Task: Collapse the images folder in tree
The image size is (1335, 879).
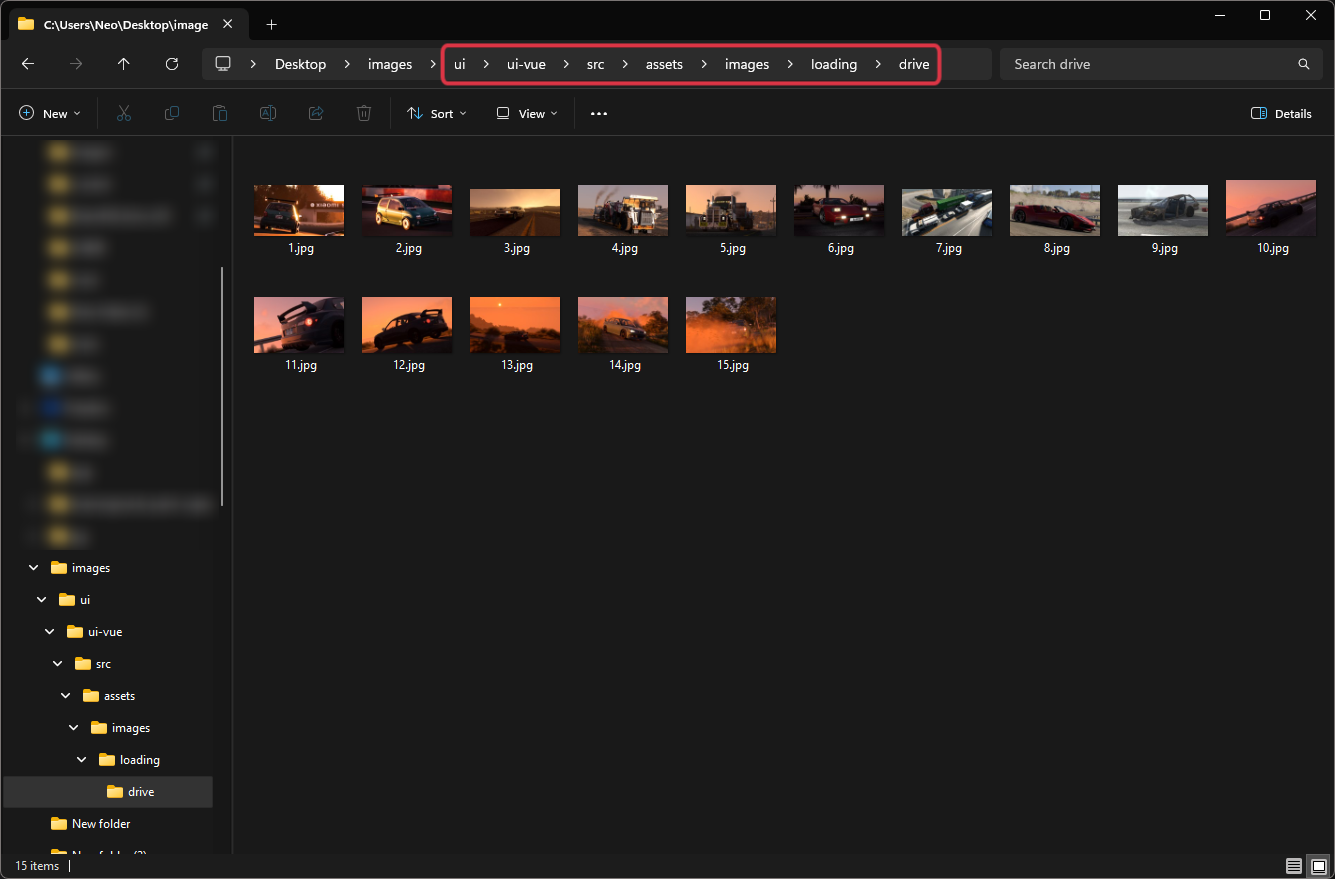Action: (x=34, y=568)
